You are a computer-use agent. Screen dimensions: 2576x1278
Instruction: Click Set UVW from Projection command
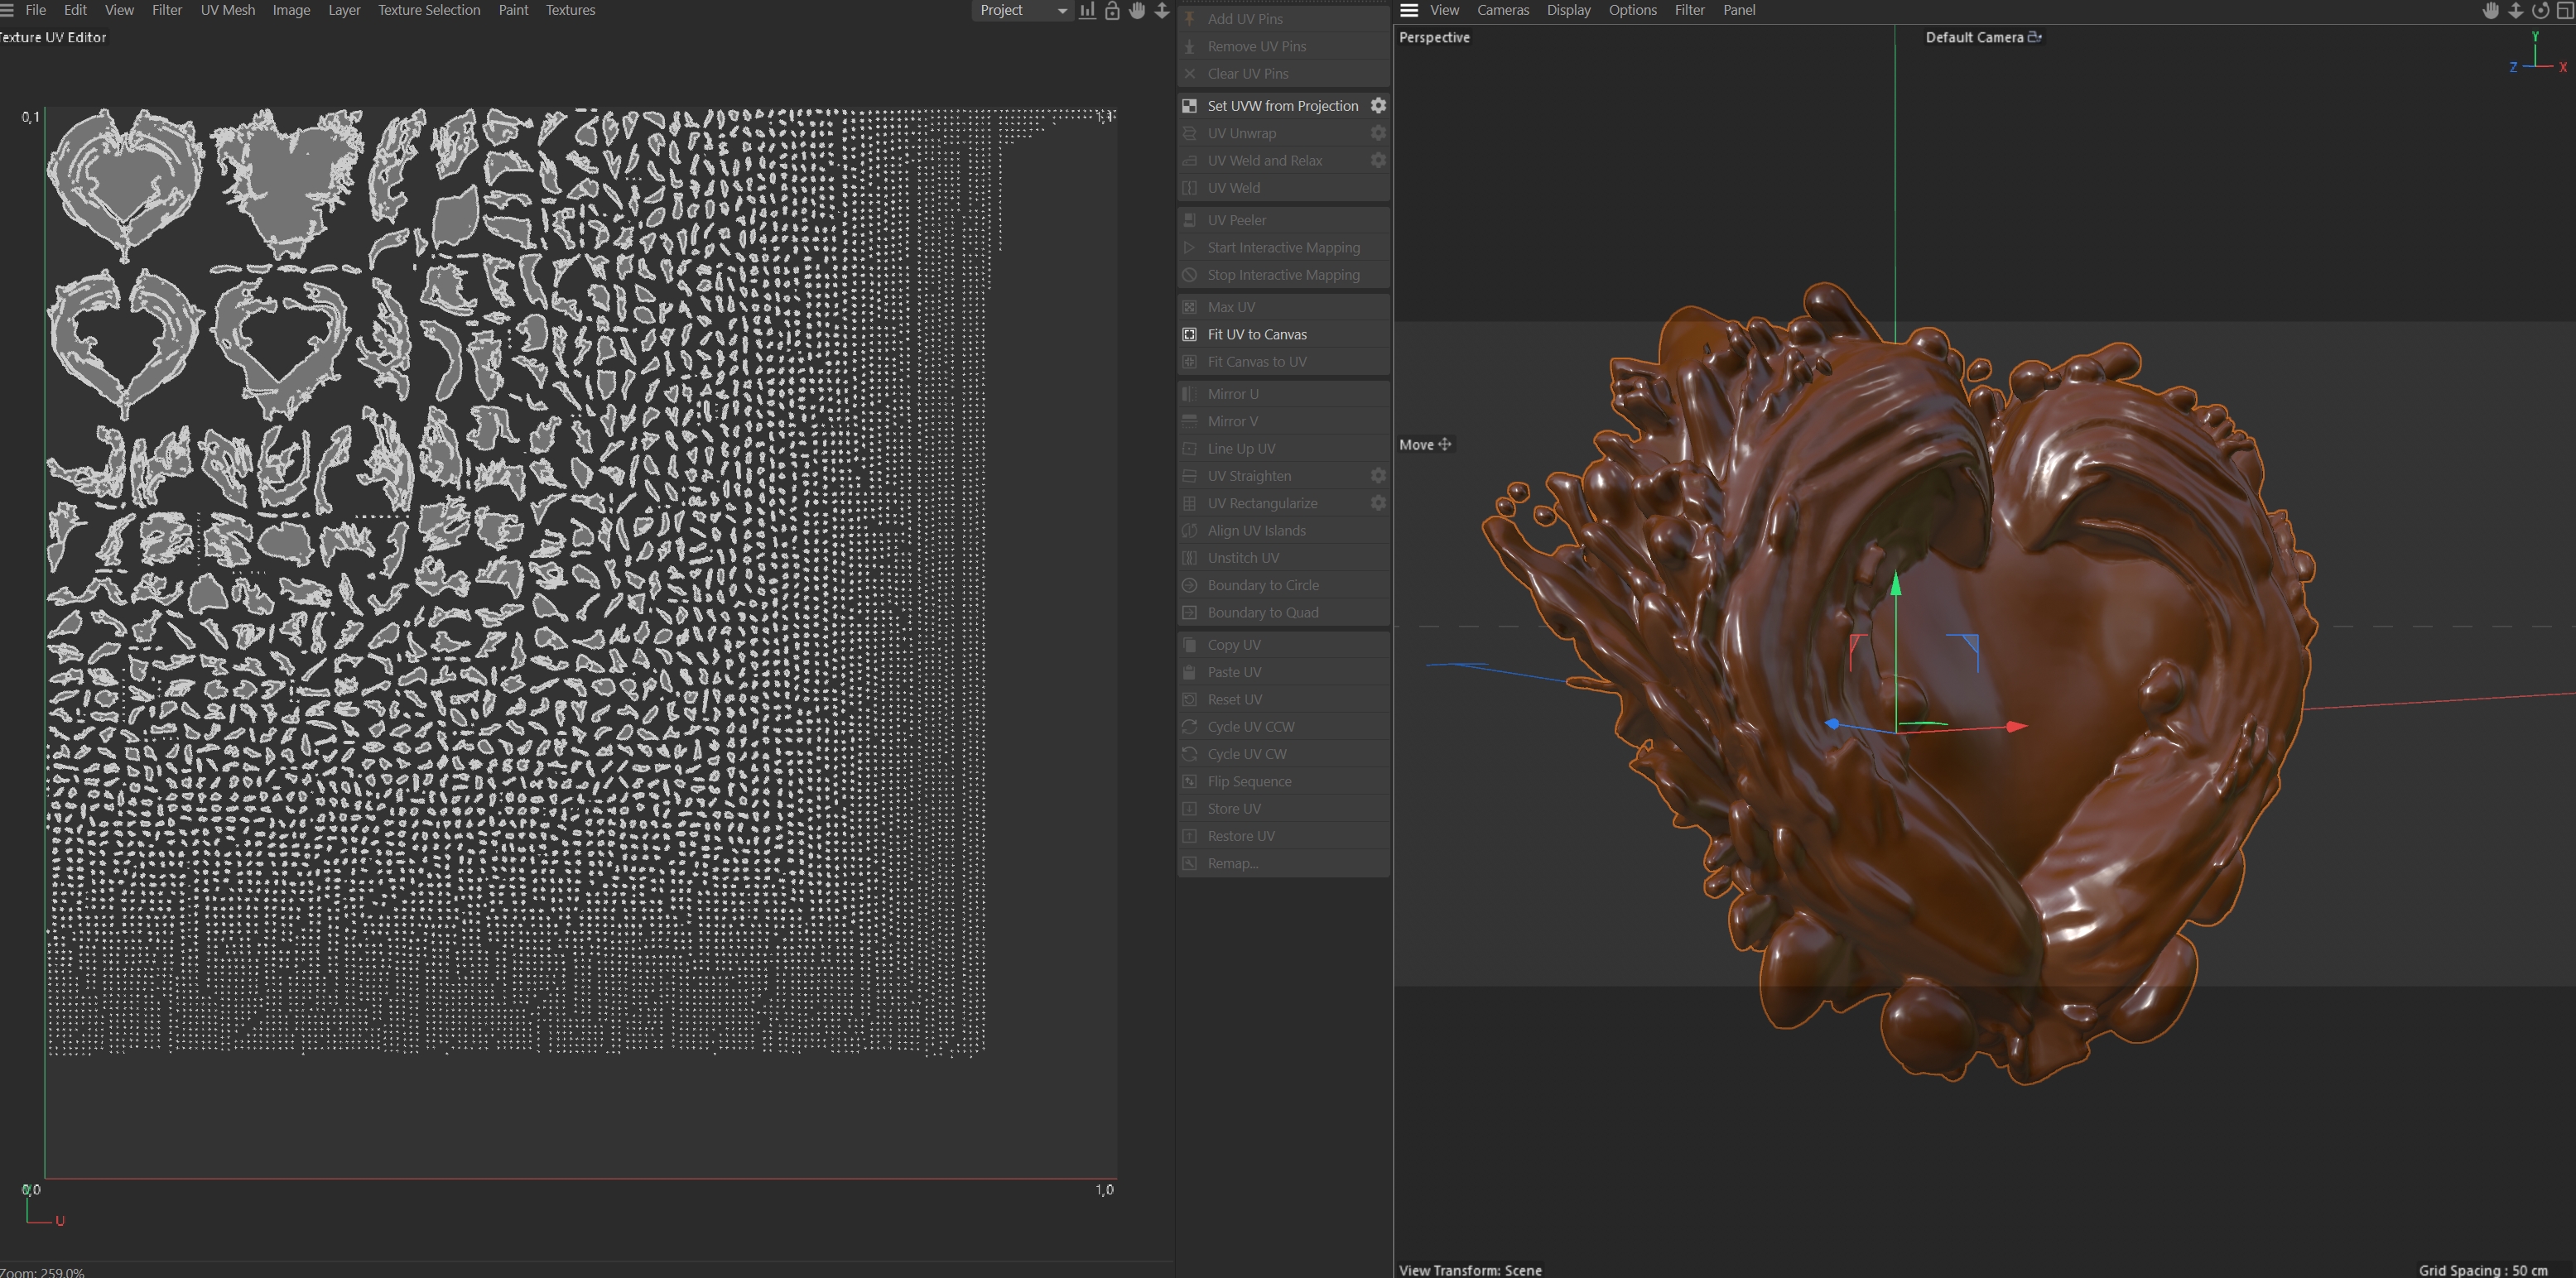tap(1282, 105)
